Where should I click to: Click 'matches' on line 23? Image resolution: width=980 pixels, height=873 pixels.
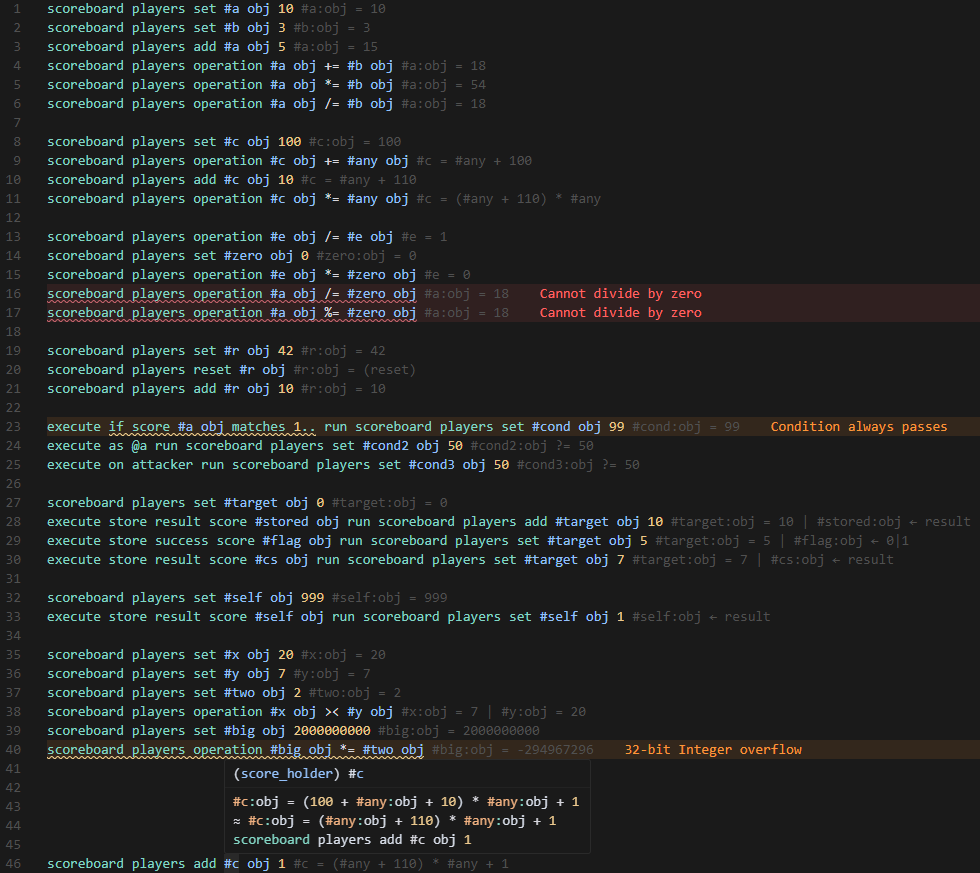[x=258, y=427]
